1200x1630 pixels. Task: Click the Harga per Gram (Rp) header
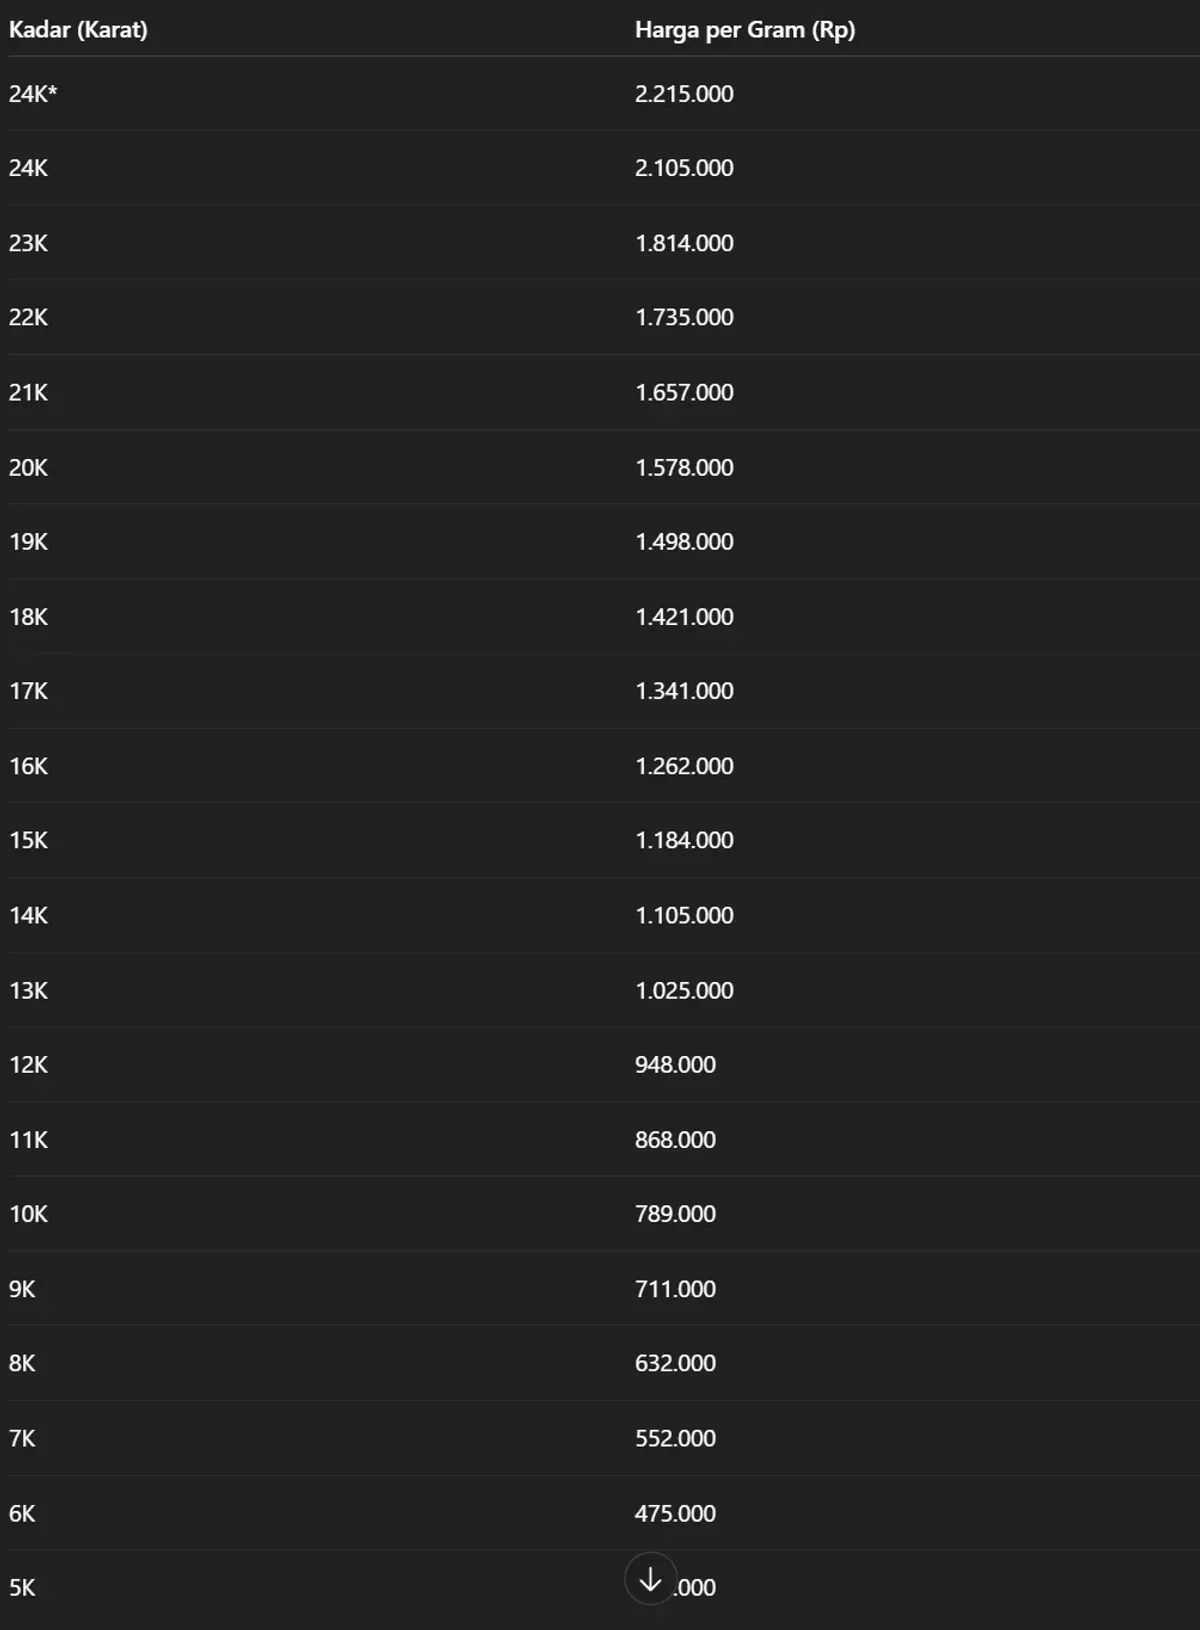pos(744,30)
